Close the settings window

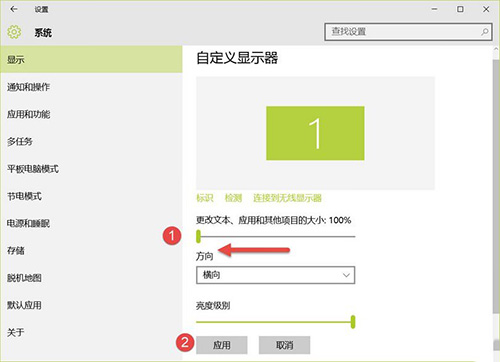[486, 9]
